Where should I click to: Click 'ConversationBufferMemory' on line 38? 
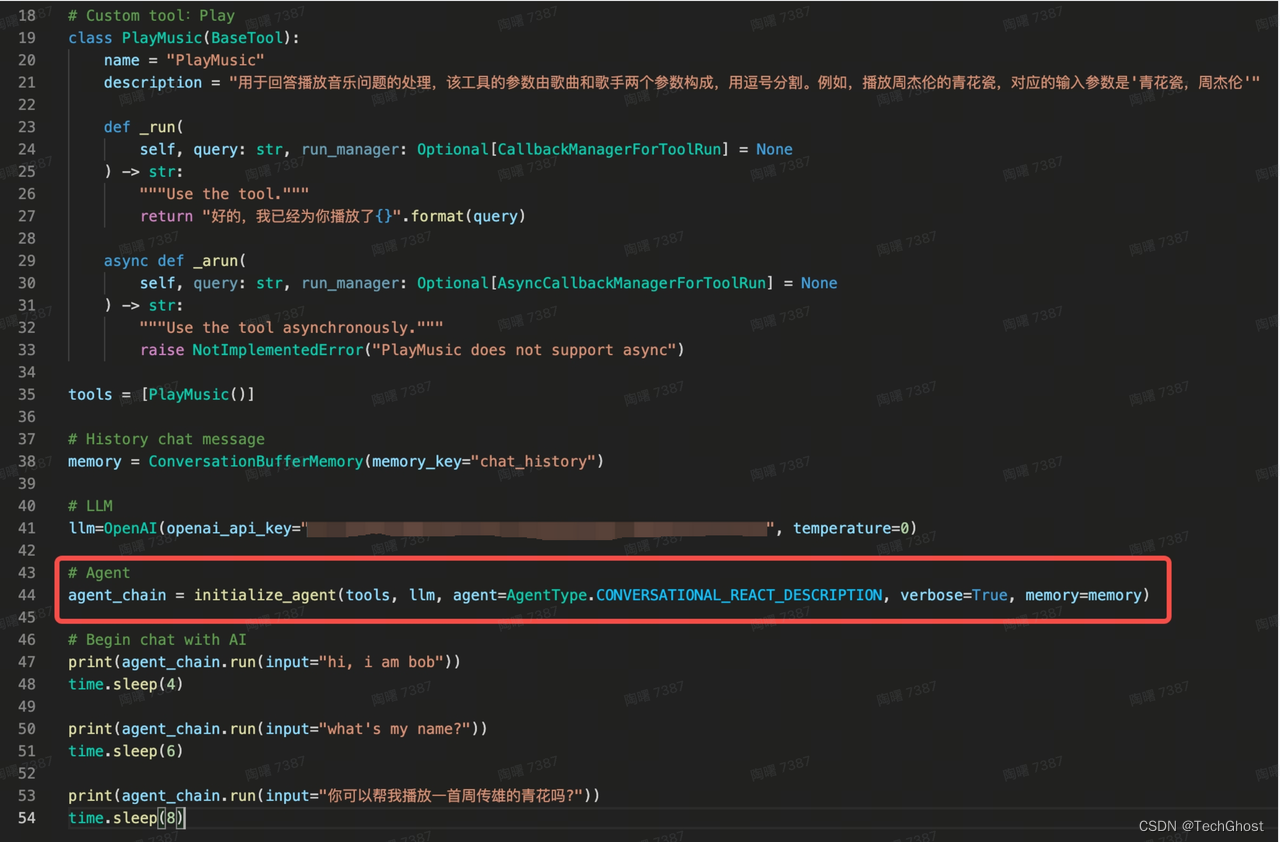255,461
